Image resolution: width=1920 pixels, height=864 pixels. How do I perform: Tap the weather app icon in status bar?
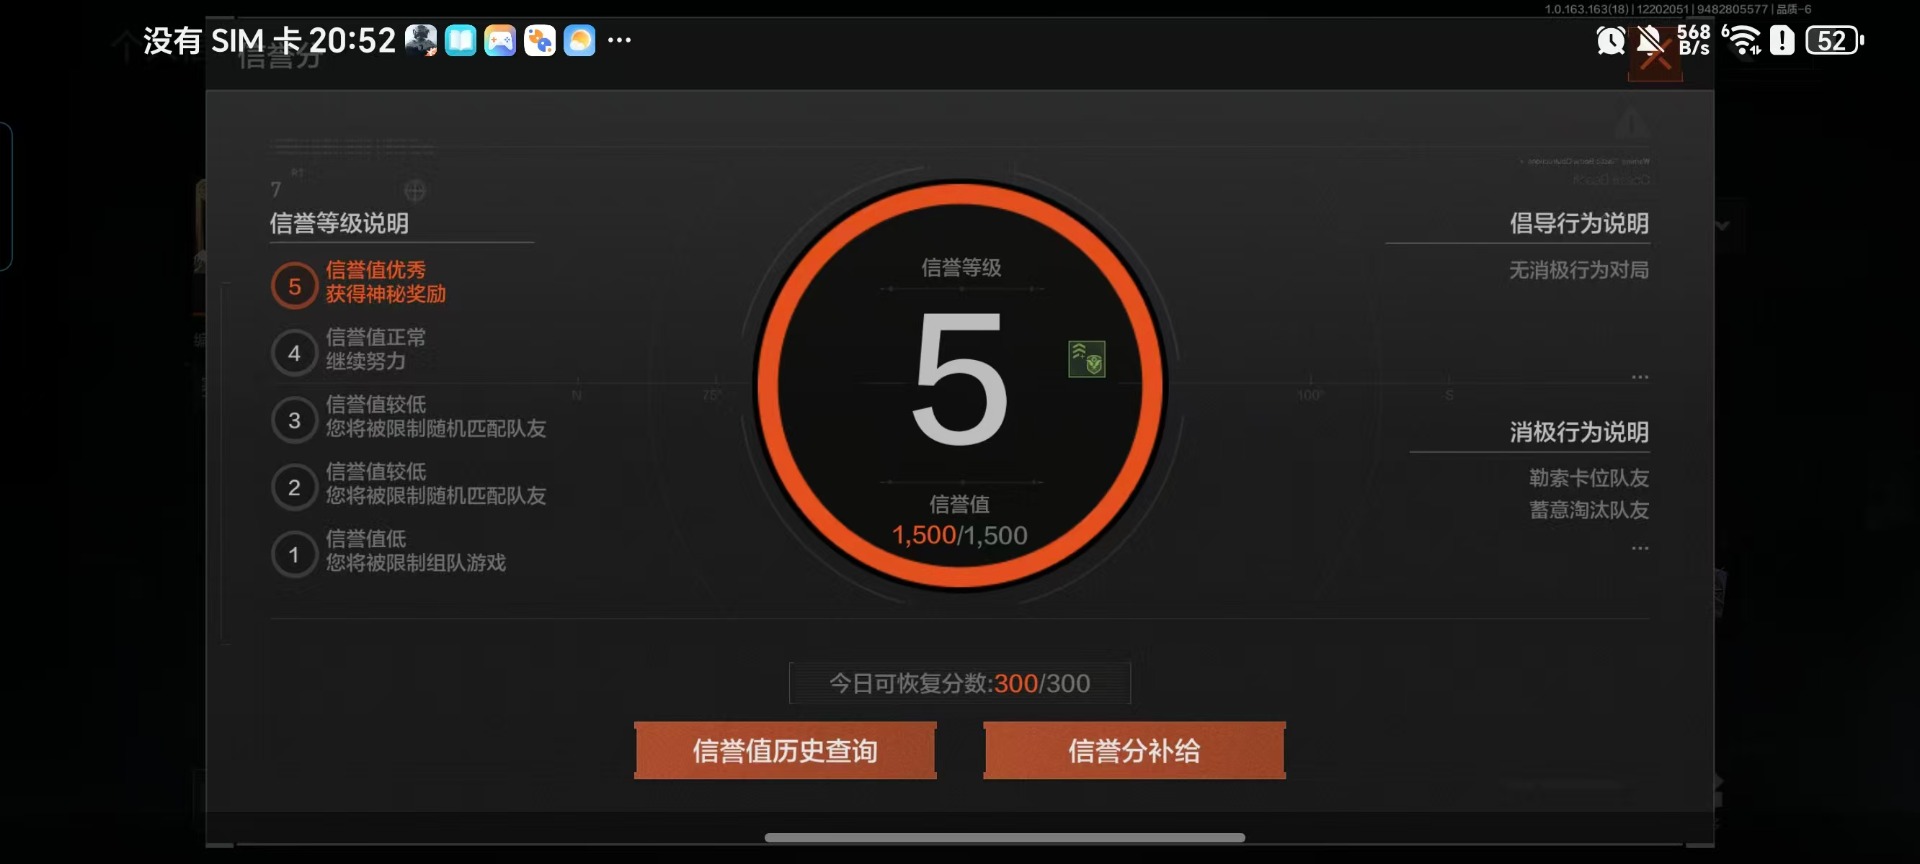tap(580, 40)
